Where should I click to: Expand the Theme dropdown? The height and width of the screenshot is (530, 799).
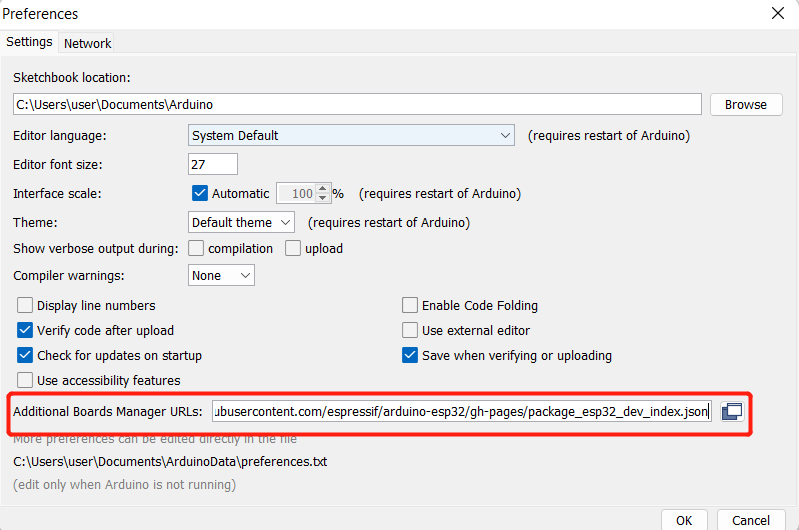coord(242,222)
